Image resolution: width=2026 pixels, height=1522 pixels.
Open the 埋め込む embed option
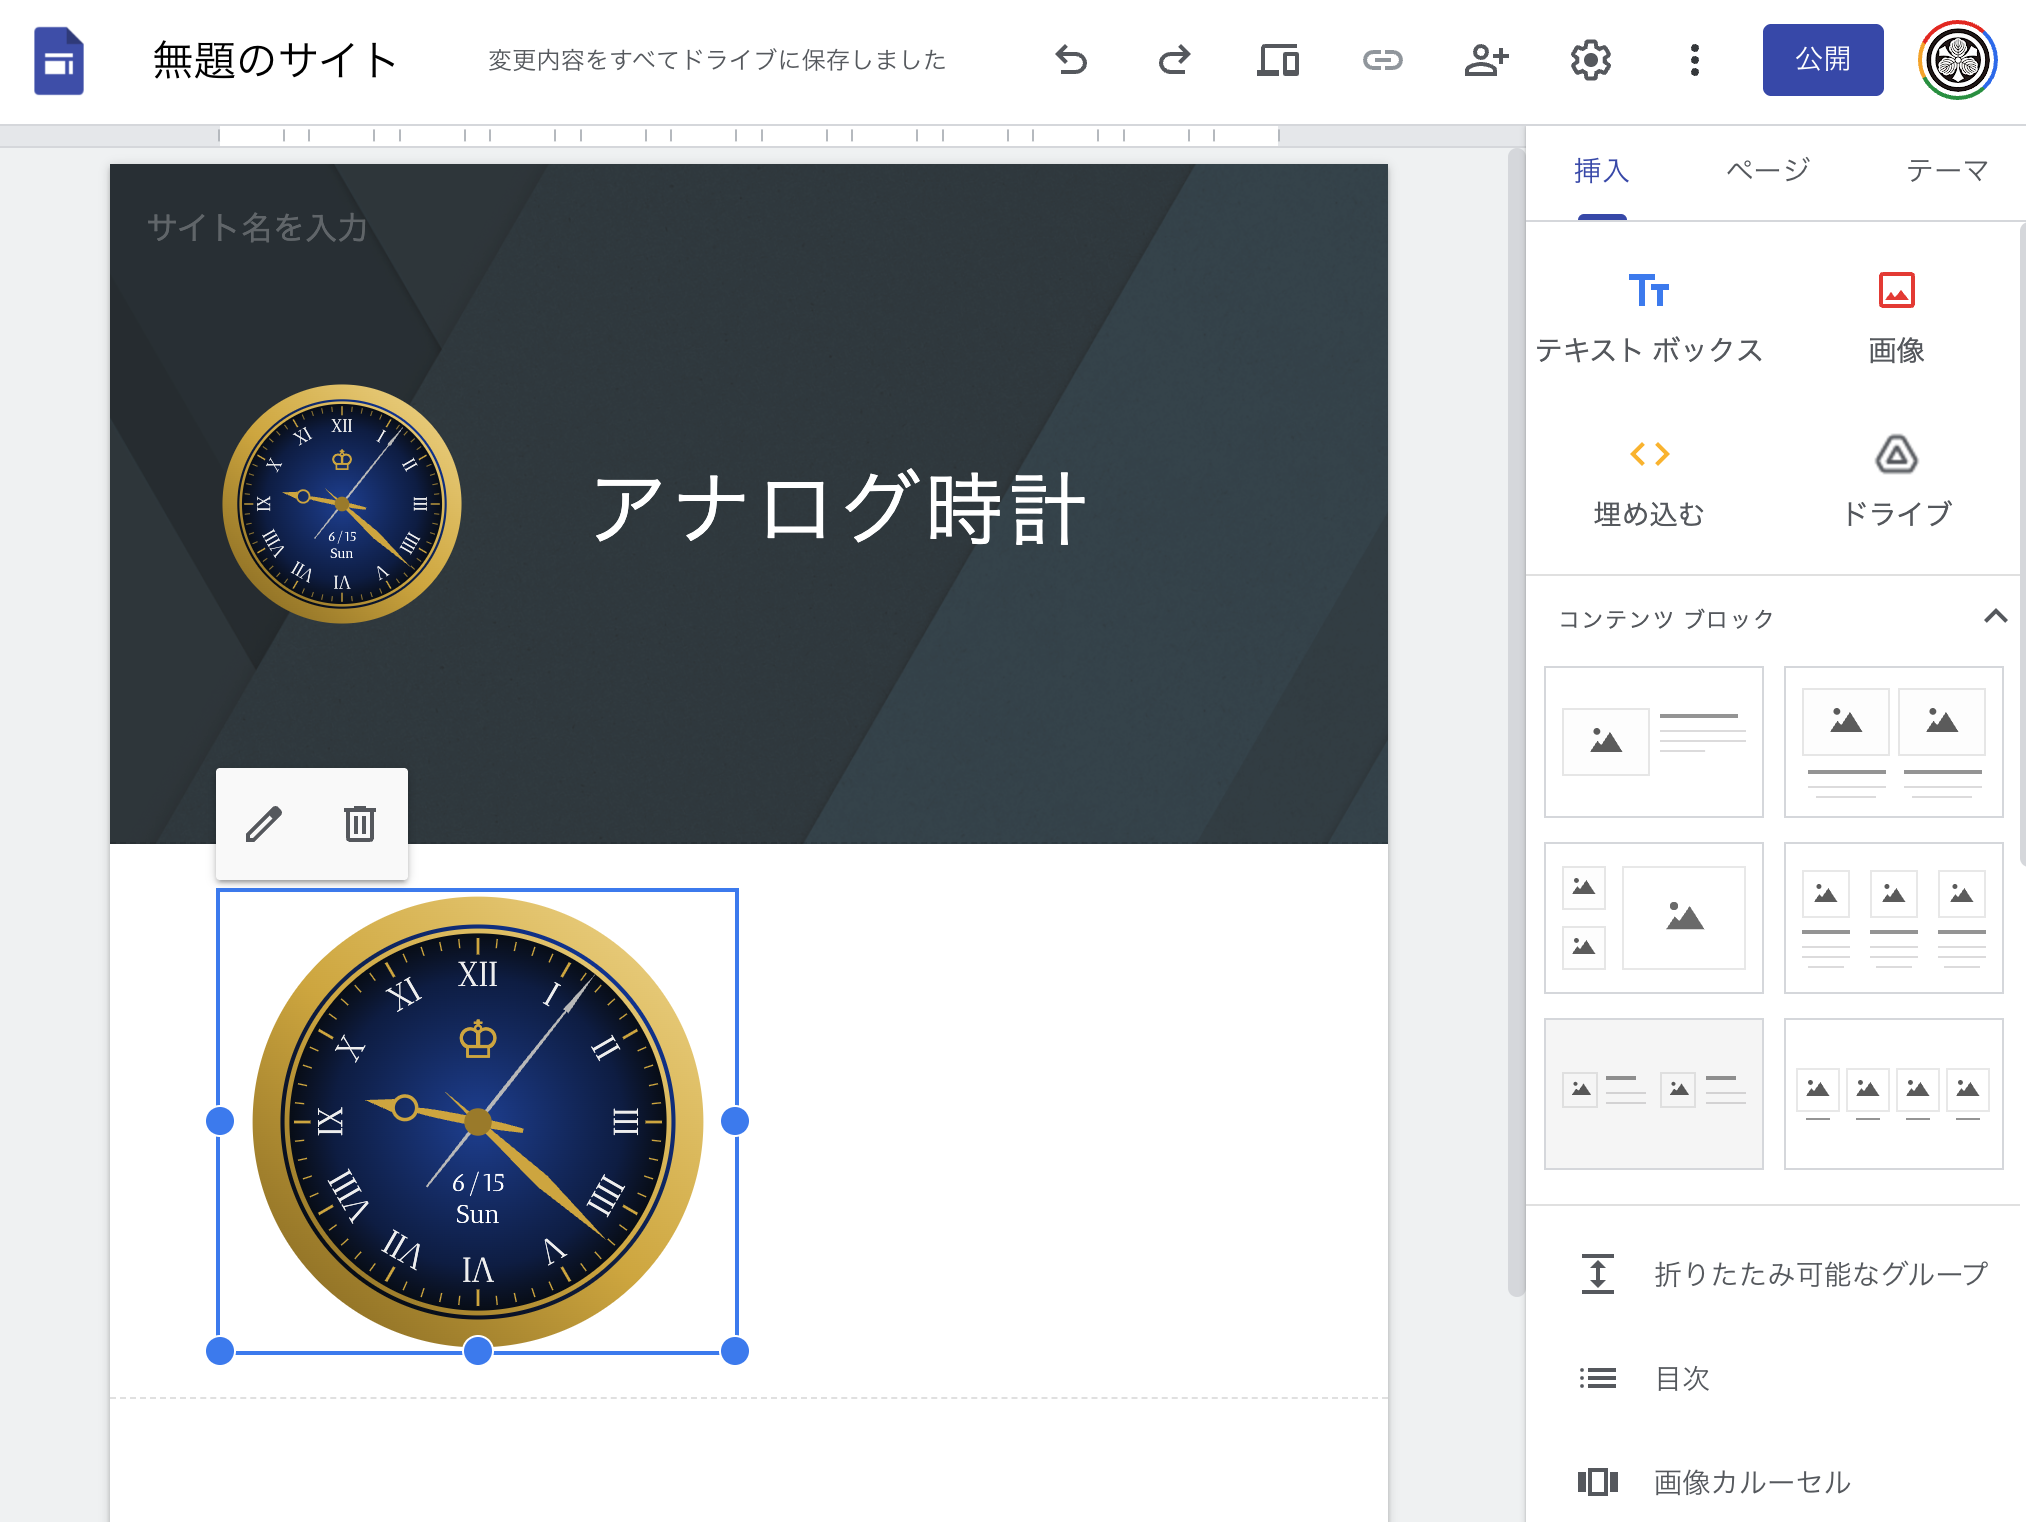(1649, 480)
